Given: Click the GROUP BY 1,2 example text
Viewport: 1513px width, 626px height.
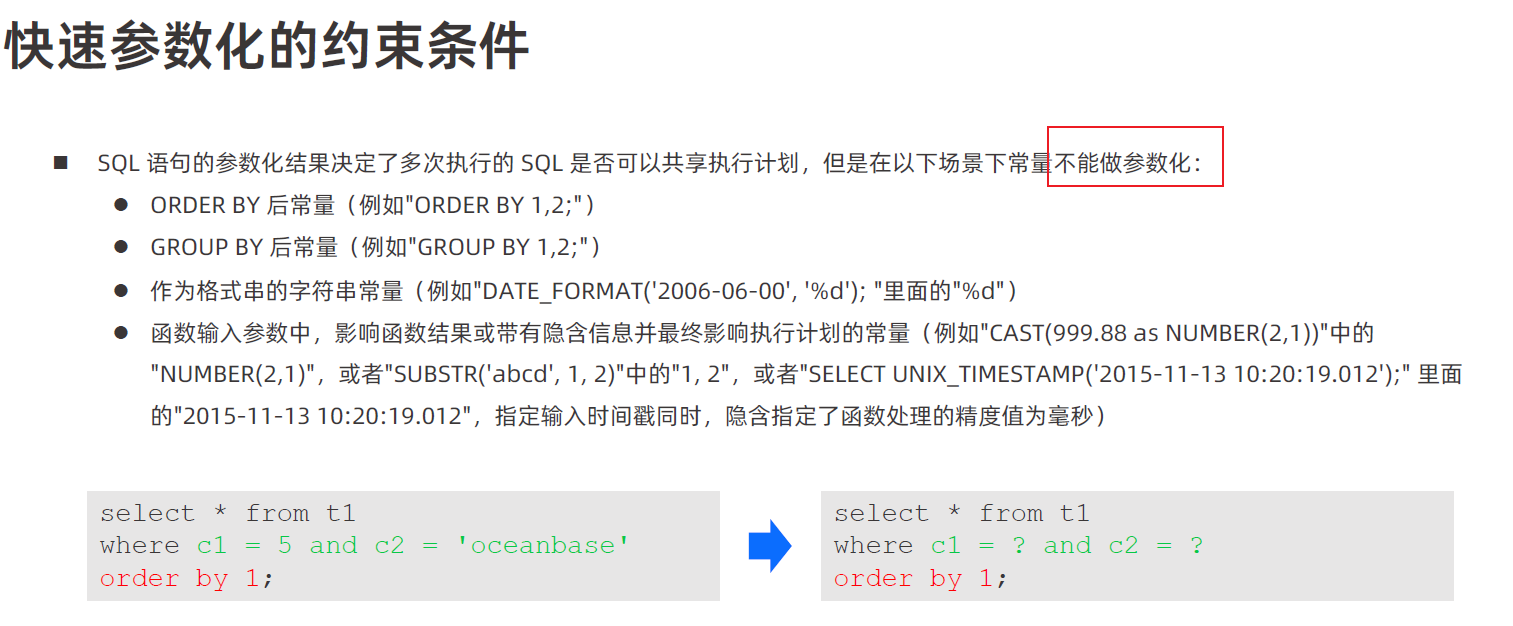Looking at the screenshot, I should click(502, 247).
